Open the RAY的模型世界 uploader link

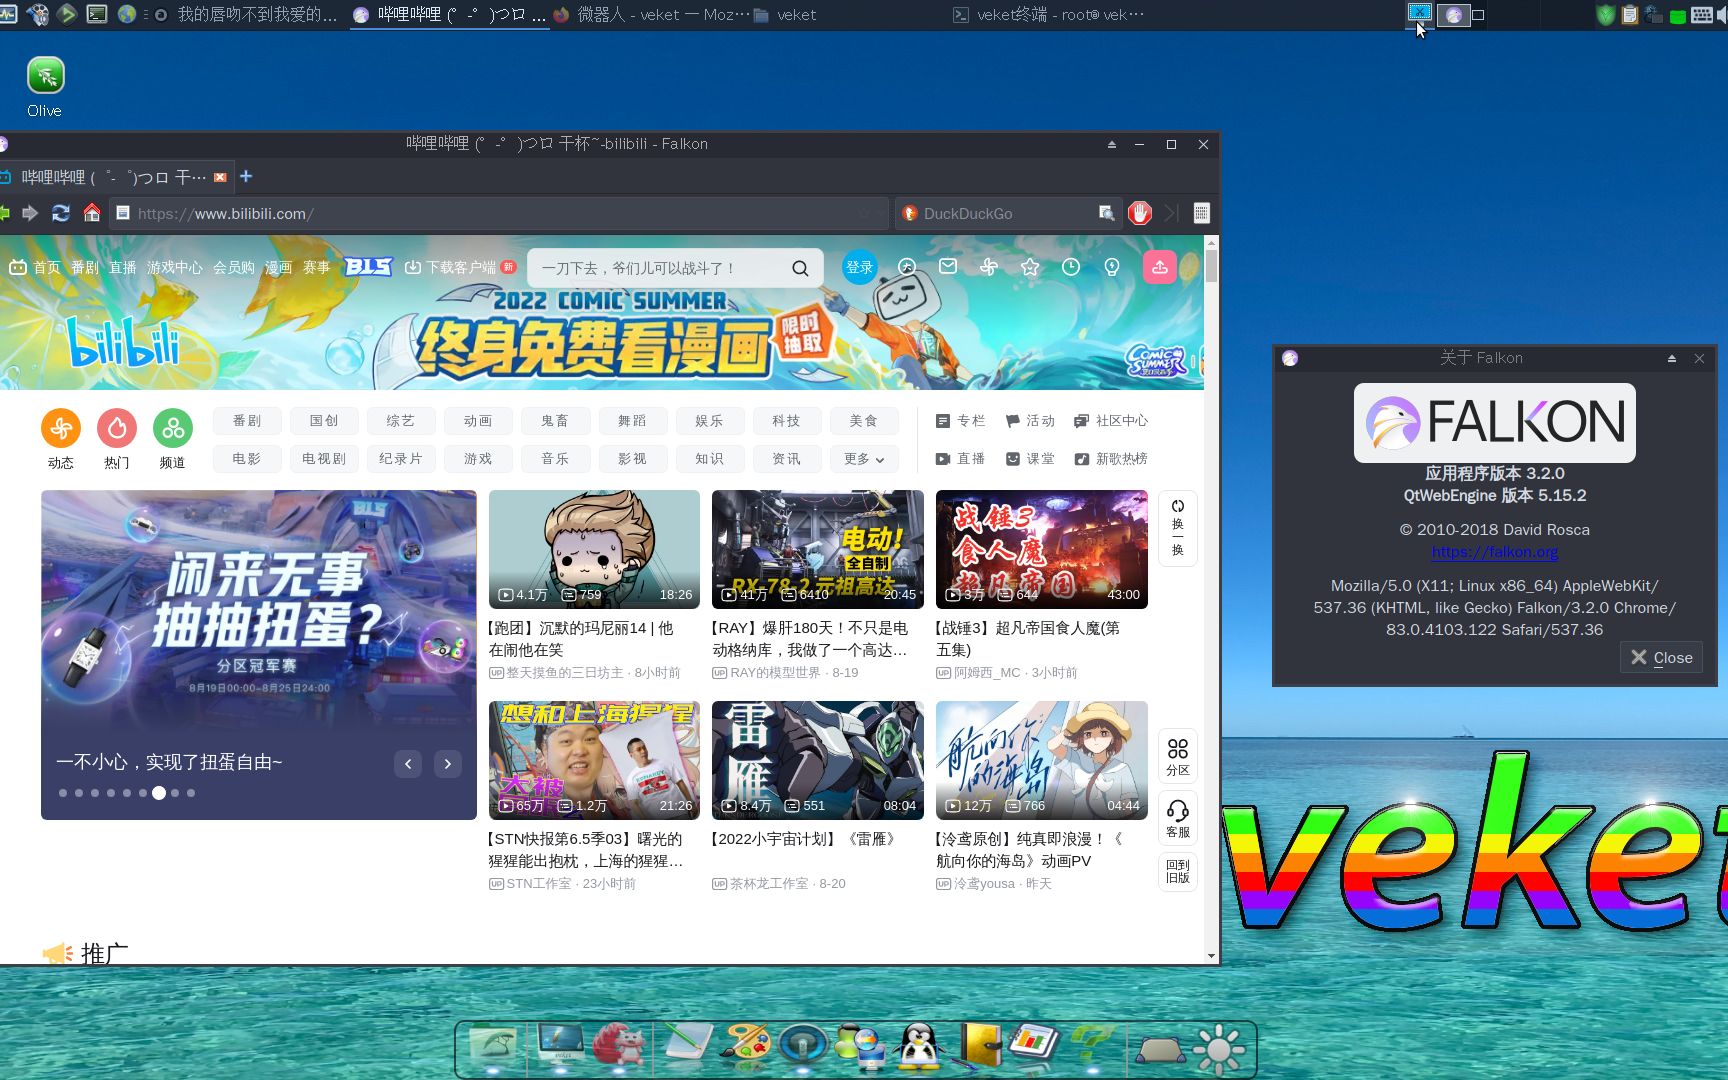tap(774, 673)
